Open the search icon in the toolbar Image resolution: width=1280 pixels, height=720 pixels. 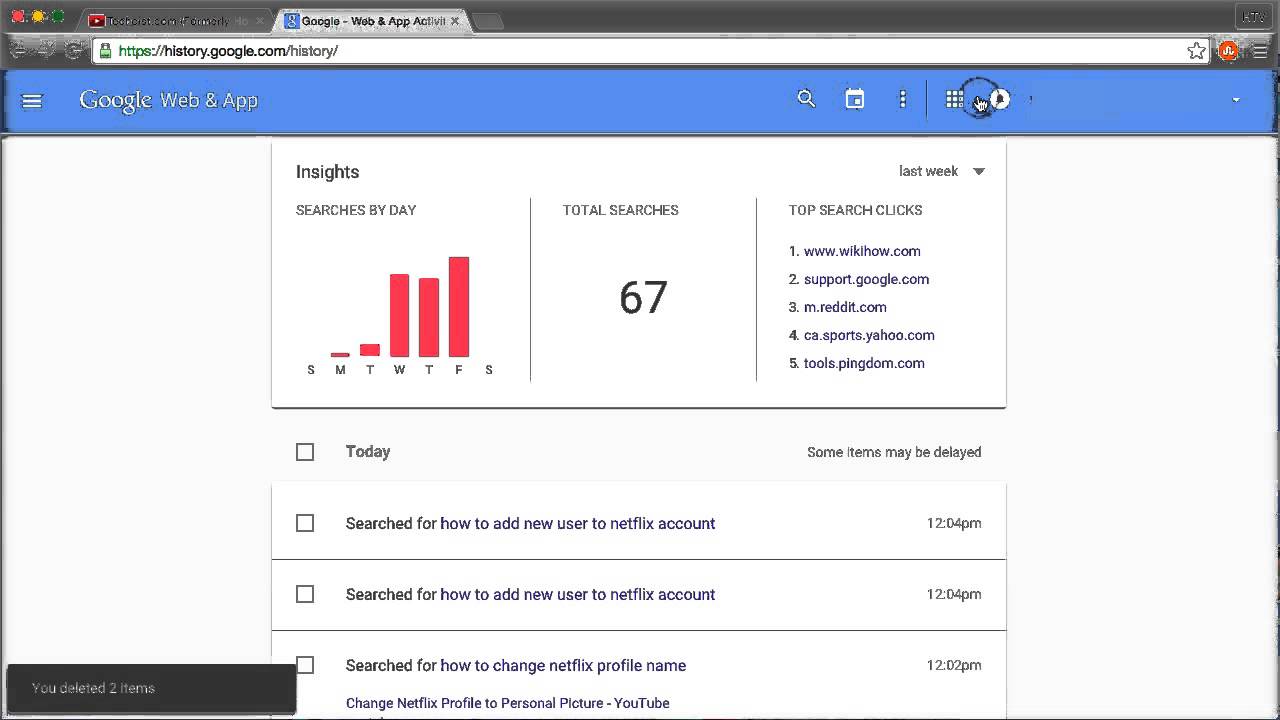(806, 99)
